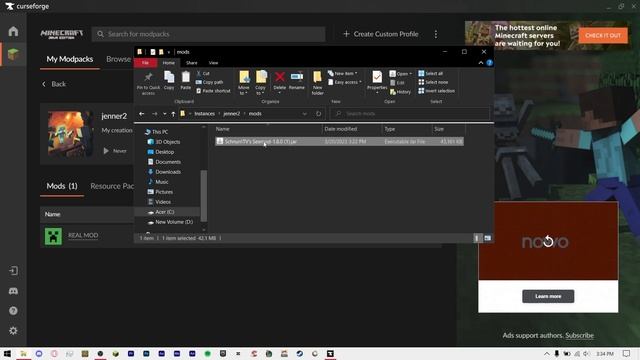Open the Copy to dropdown
640x360 pixels.
click(260, 83)
